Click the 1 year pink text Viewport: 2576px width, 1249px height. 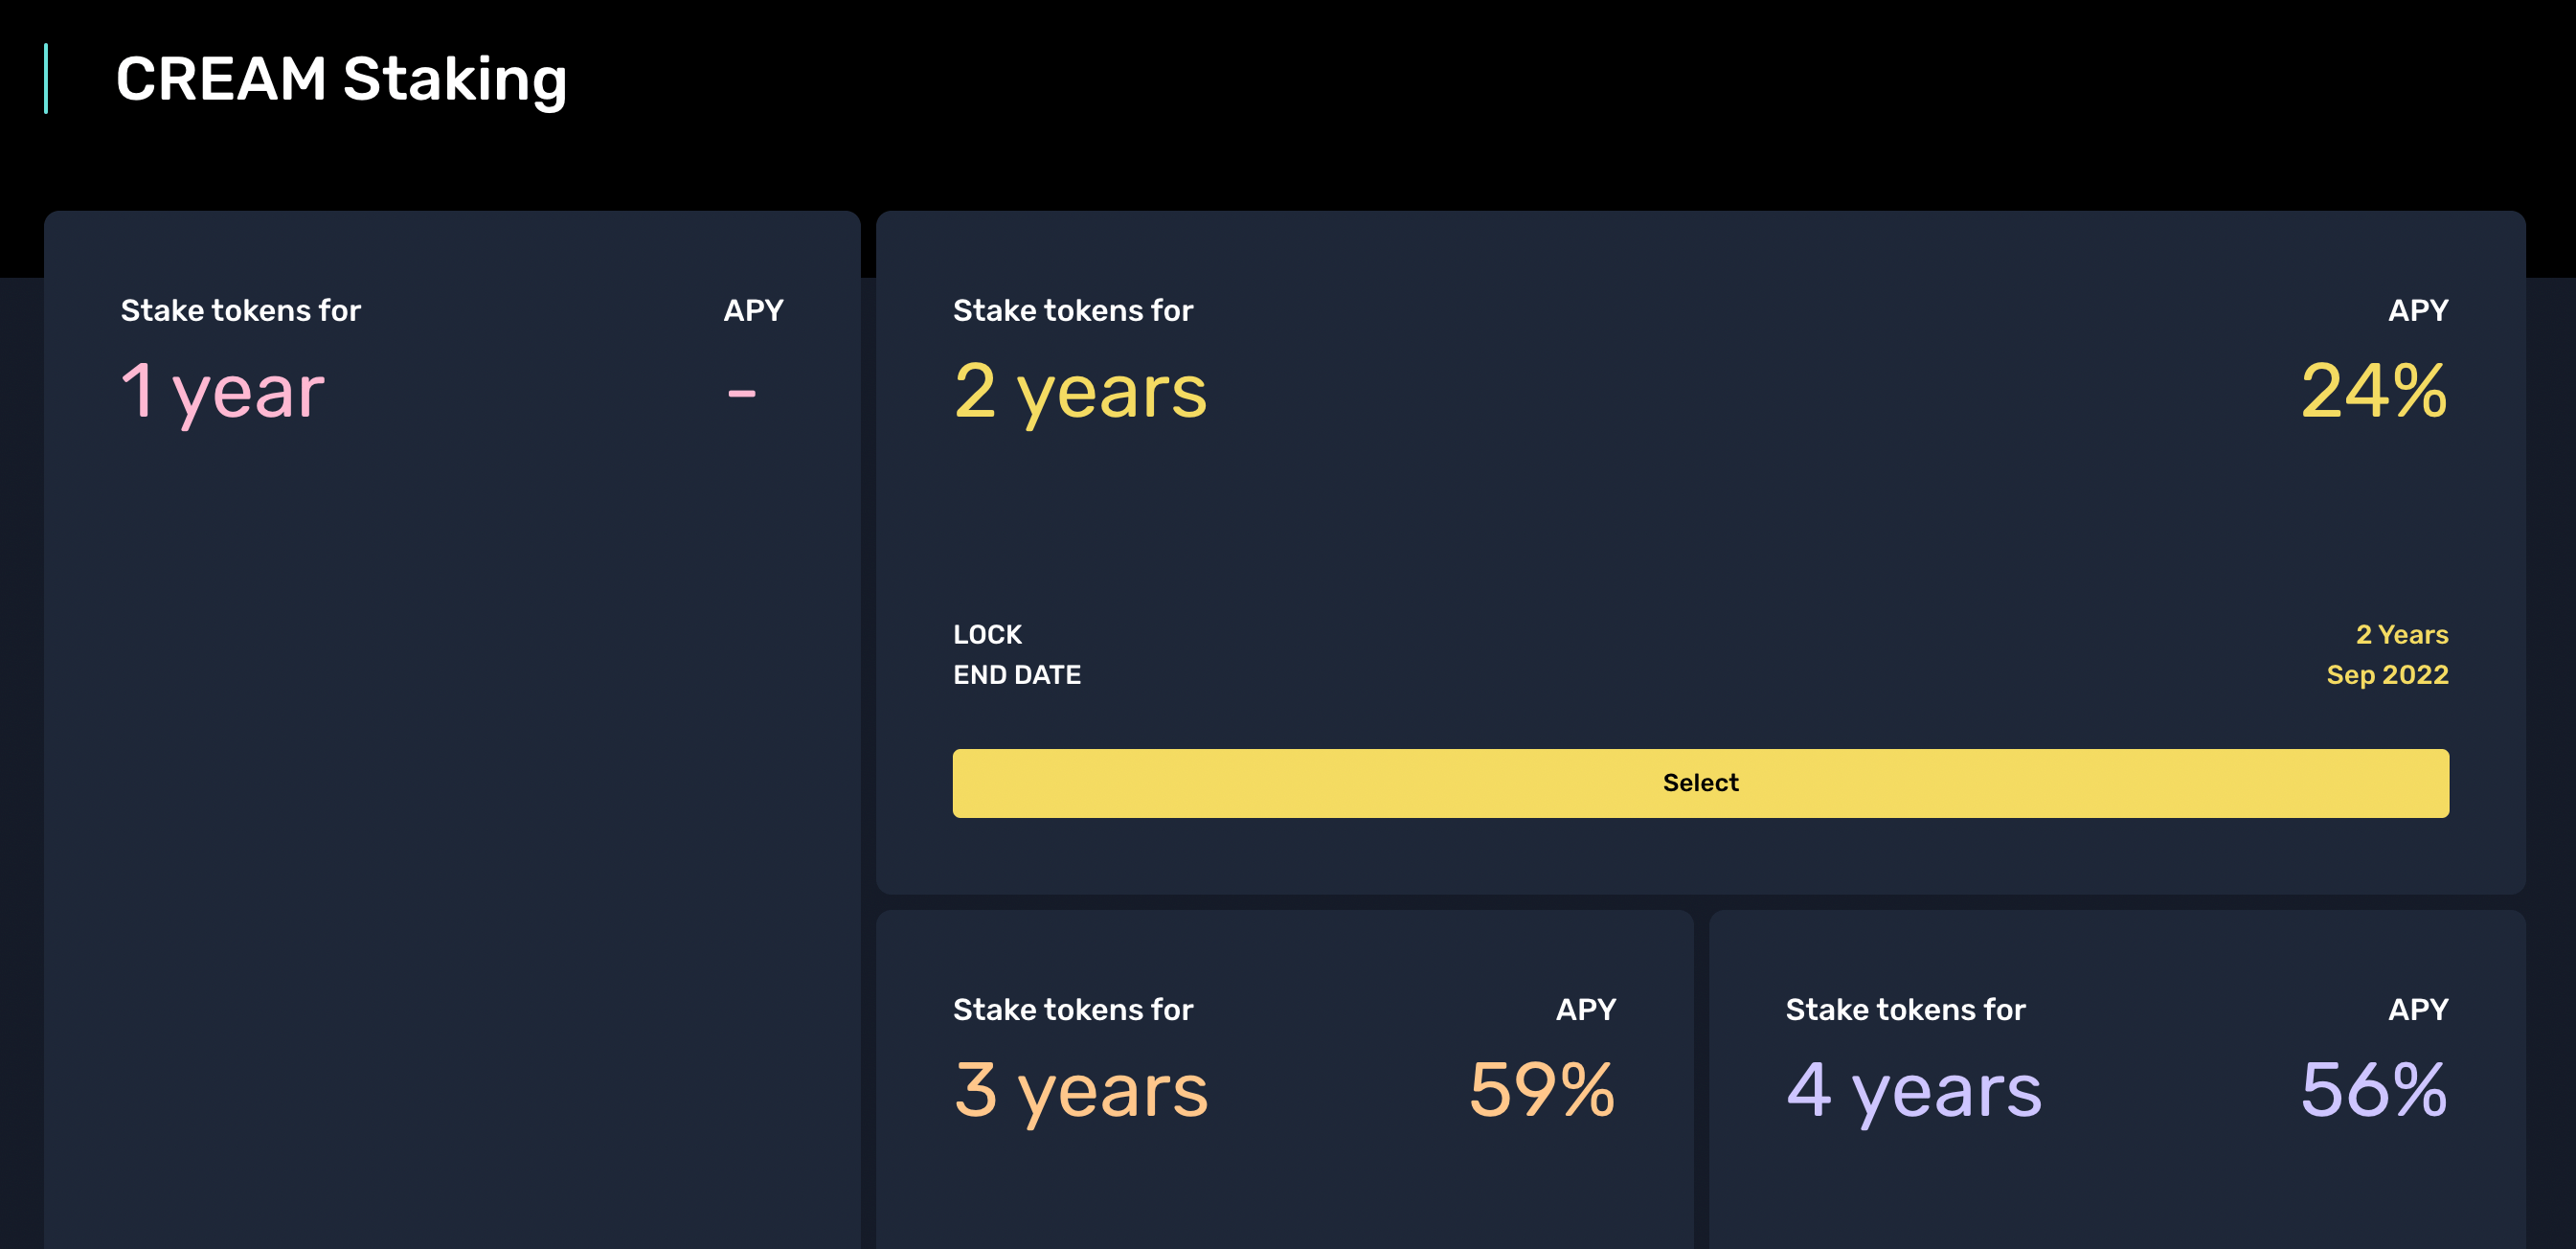(x=222, y=391)
